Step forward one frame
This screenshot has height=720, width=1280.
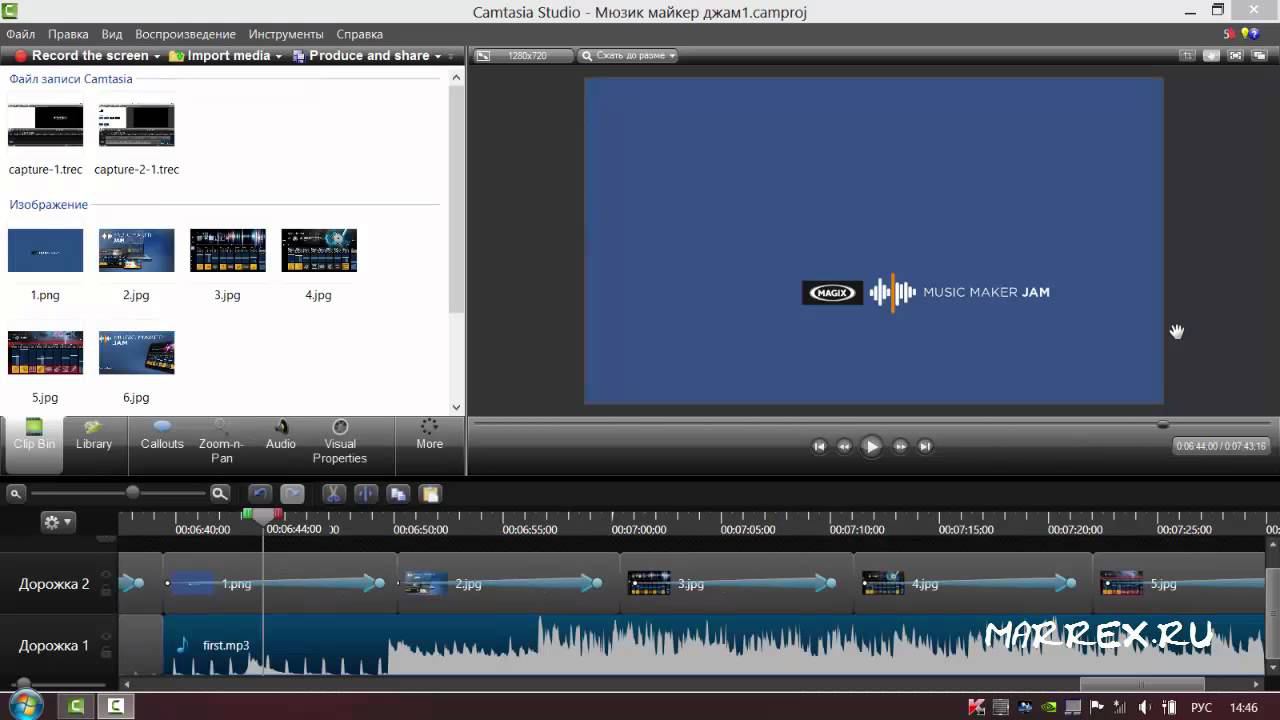point(900,446)
